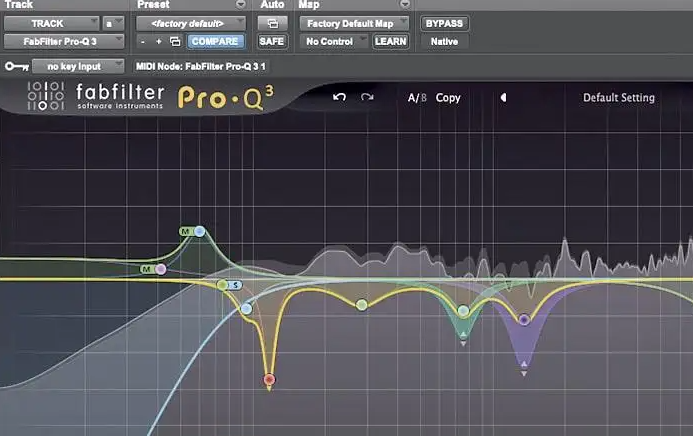Click the FabFilter logo icon

click(46, 96)
